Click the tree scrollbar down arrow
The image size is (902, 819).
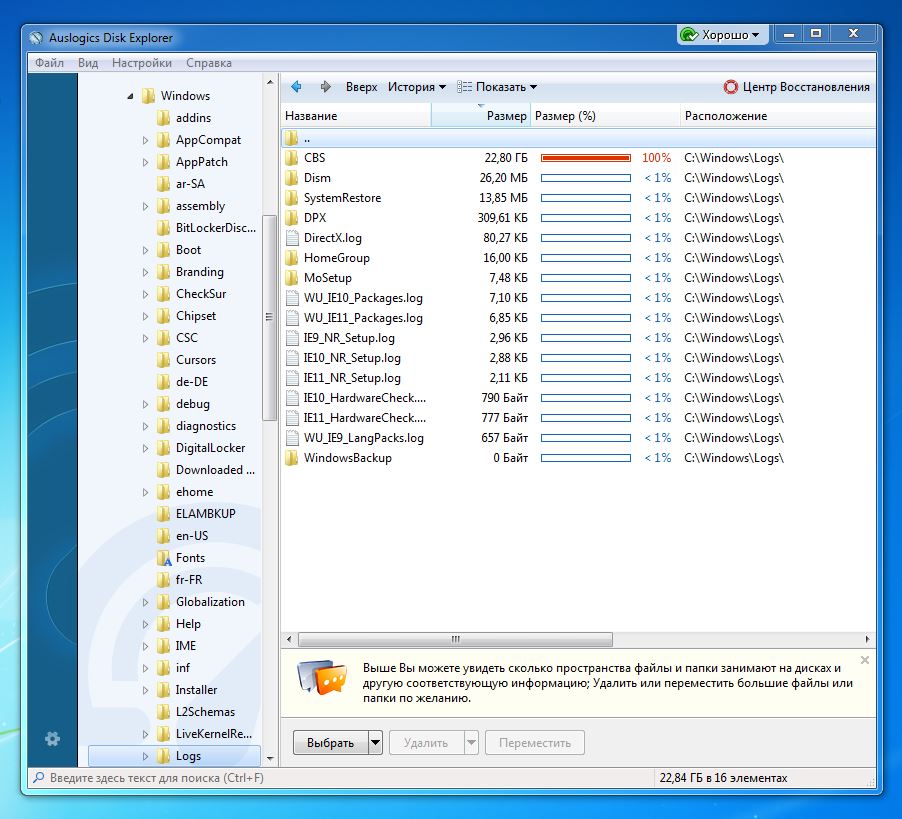tap(270, 759)
